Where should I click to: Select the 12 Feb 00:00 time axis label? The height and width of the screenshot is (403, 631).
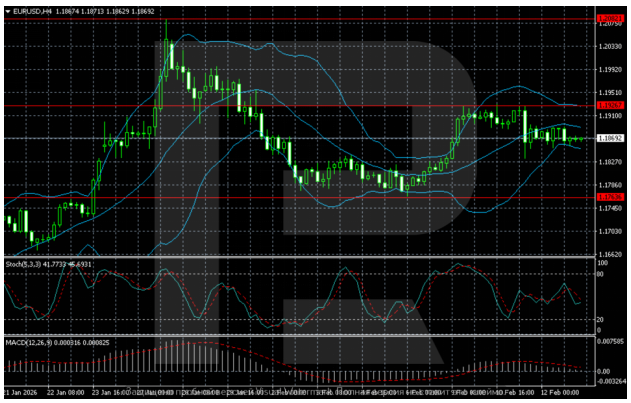(x=560, y=392)
